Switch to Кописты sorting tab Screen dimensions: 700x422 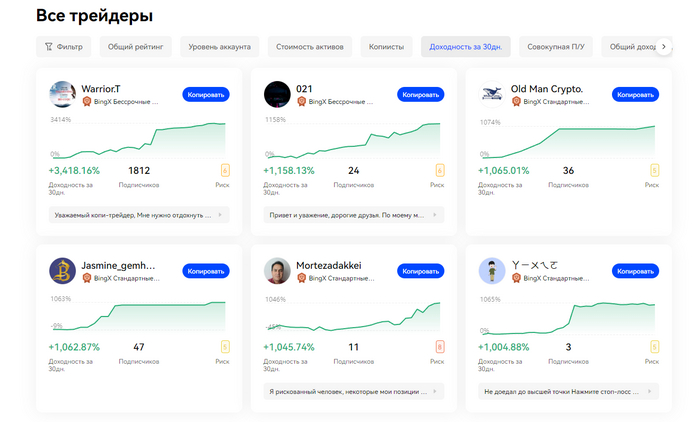click(x=386, y=47)
